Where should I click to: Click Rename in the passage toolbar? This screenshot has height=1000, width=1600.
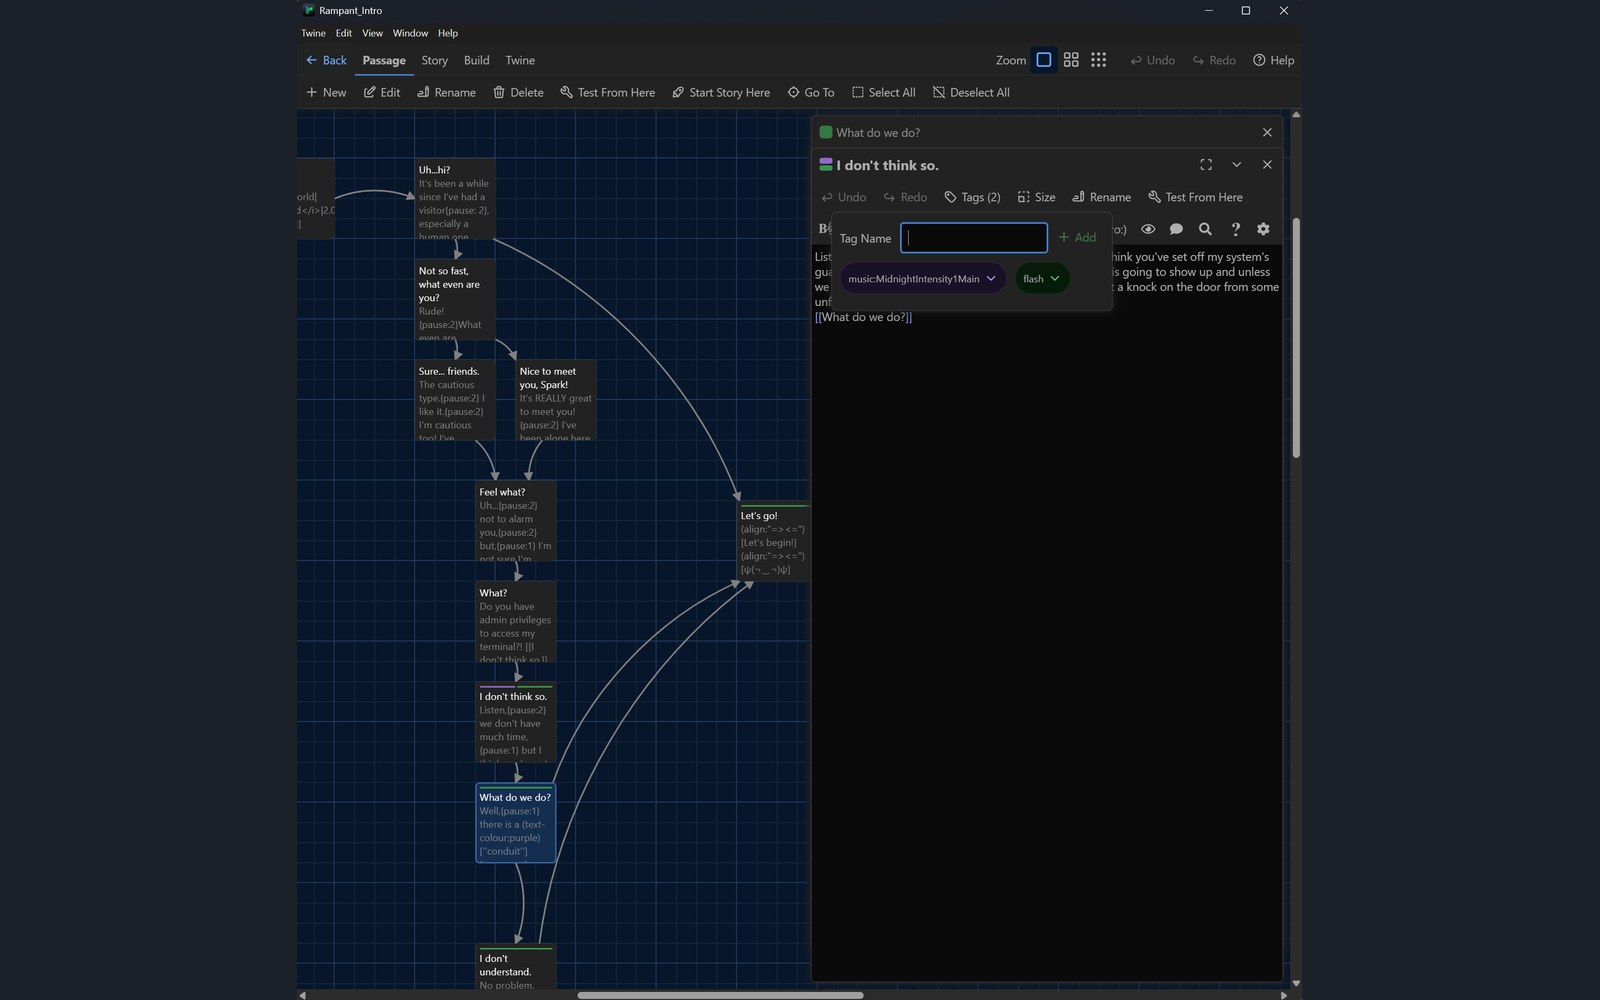coord(446,92)
